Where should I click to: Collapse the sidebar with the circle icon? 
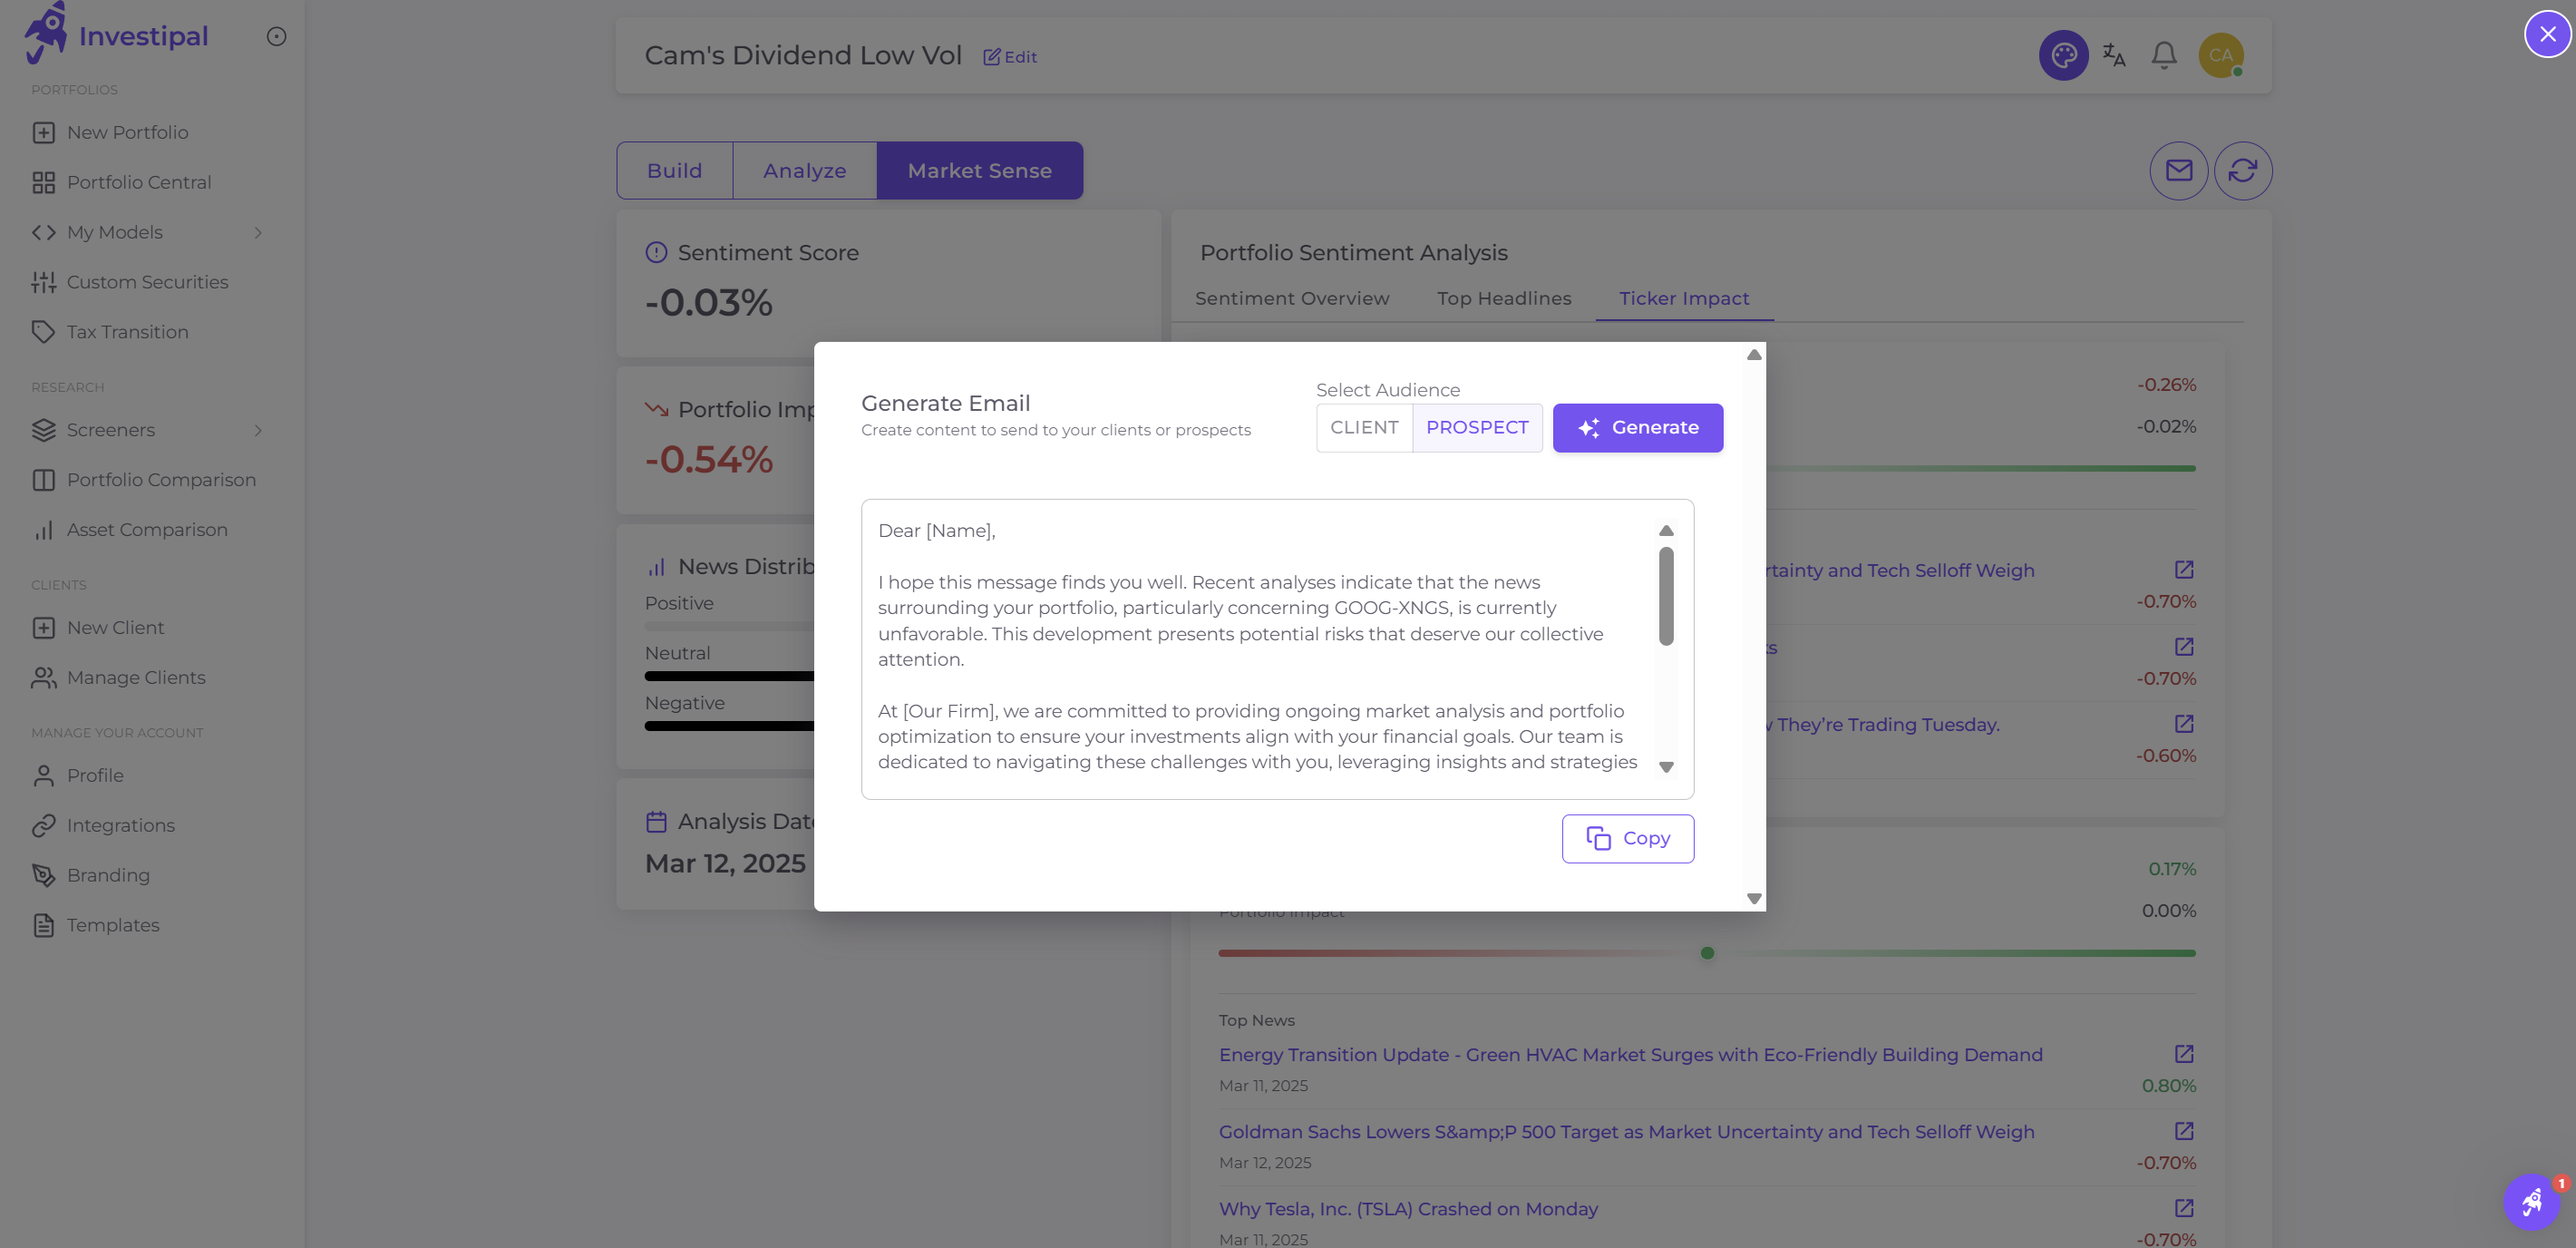[276, 36]
